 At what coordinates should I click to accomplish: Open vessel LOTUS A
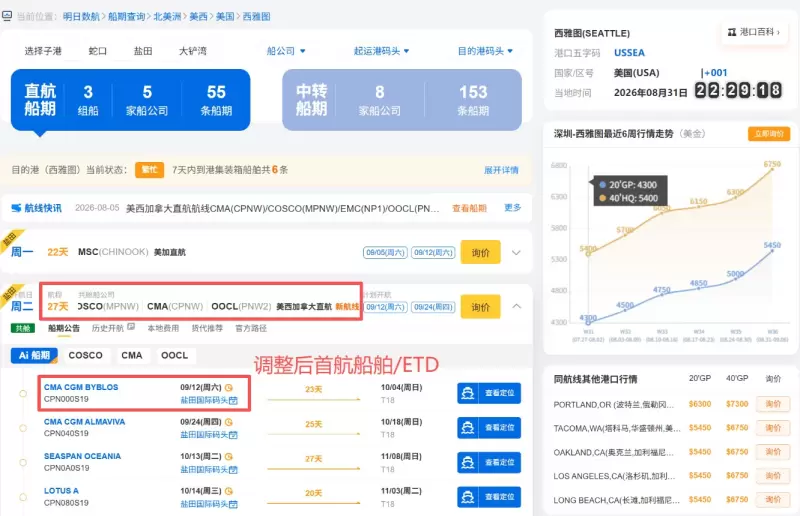point(61,491)
